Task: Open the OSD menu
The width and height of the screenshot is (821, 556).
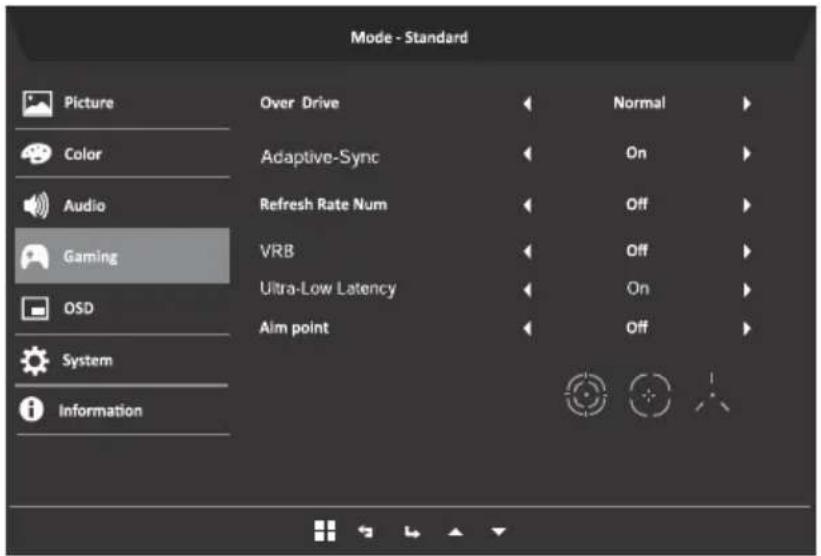Action: coord(123,308)
